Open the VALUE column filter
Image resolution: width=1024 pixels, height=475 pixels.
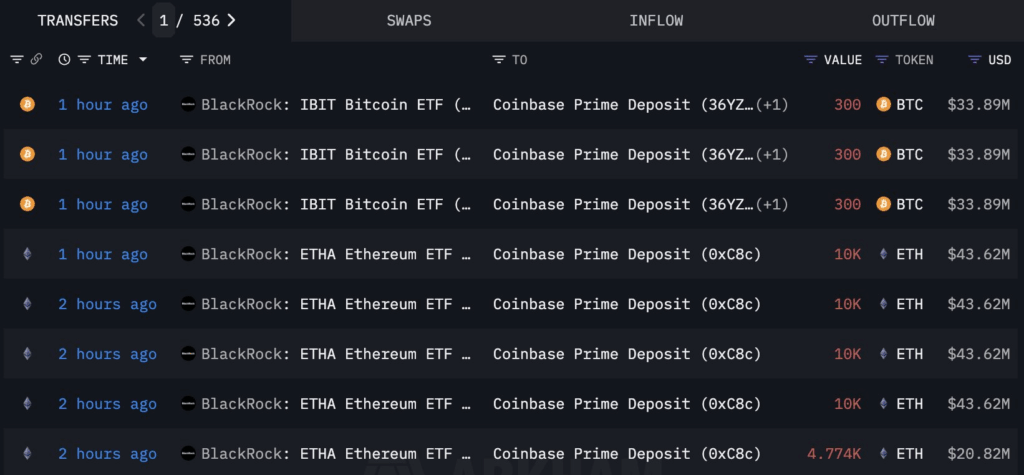coord(811,60)
